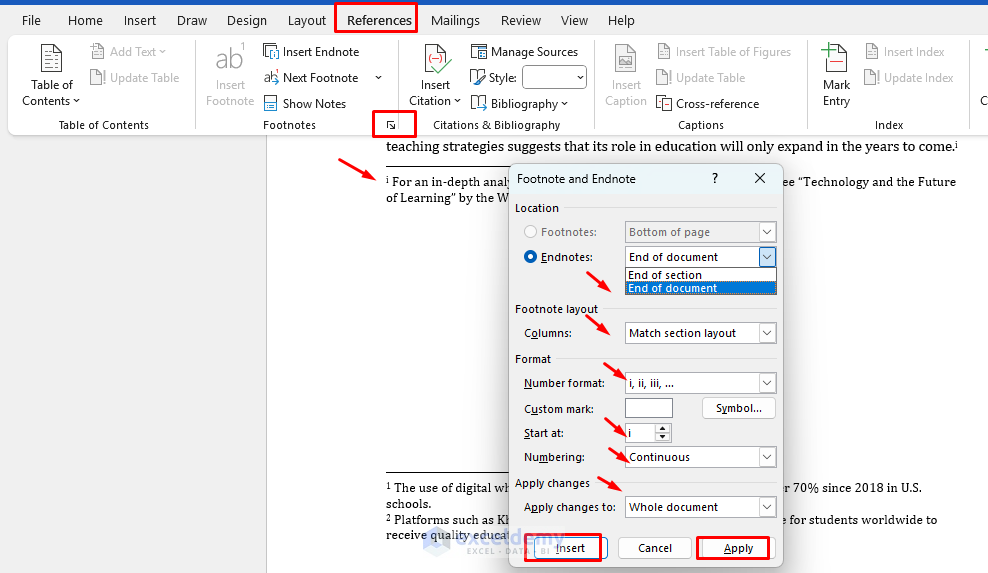Decrease the Start at spinner value
The height and width of the screenshot is (573, 988).
point(662,437)
